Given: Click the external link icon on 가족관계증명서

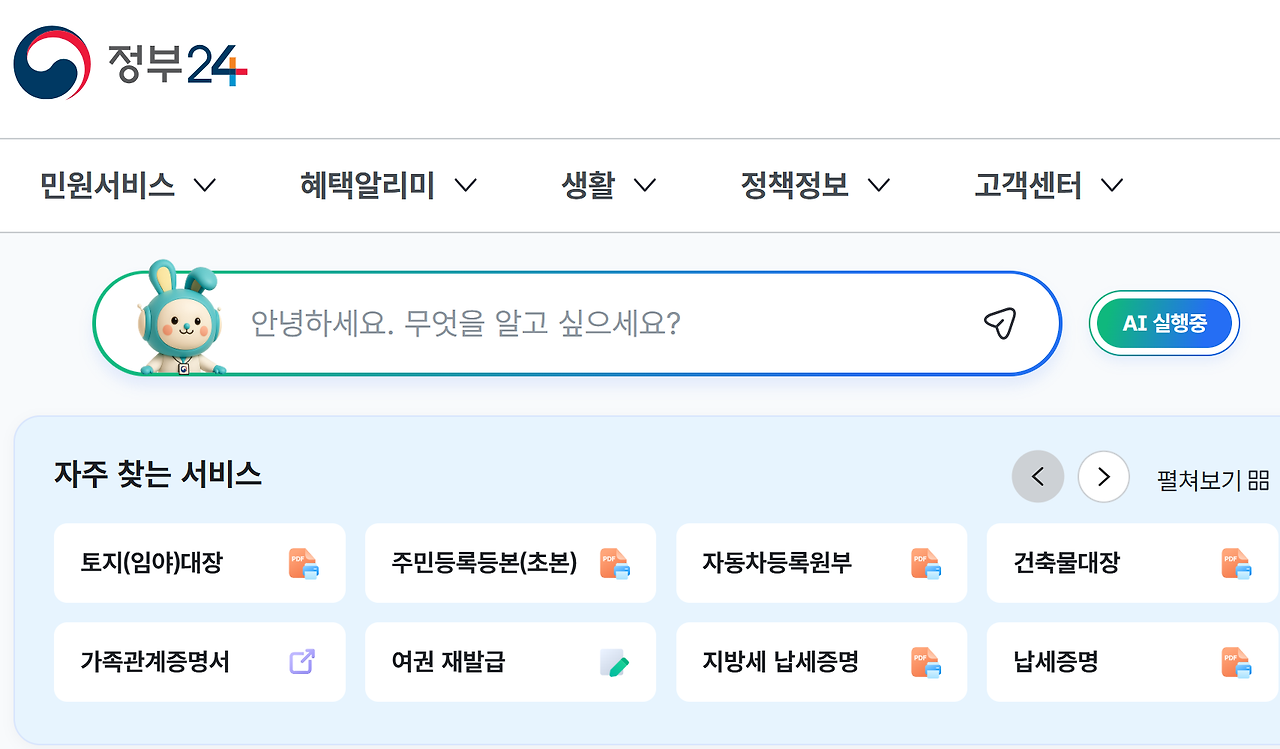Looking at the screenshot, I should 302,662.
